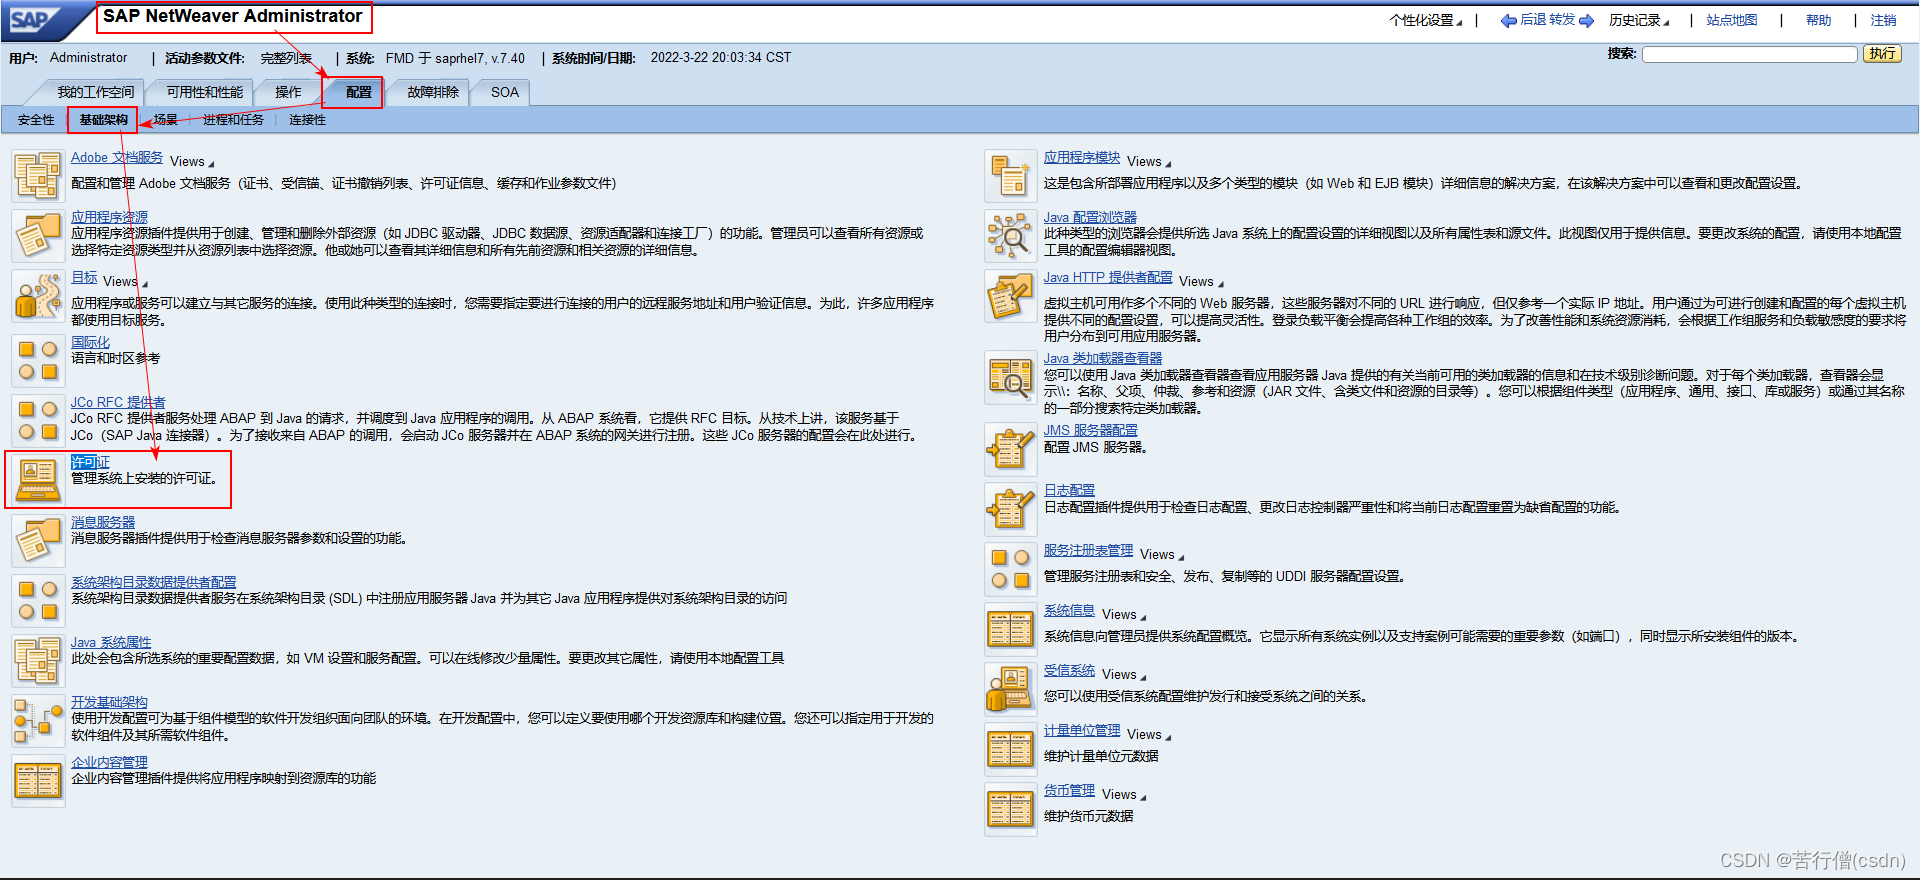
Task: Open the 许可证 link
Action: (90, 462)
